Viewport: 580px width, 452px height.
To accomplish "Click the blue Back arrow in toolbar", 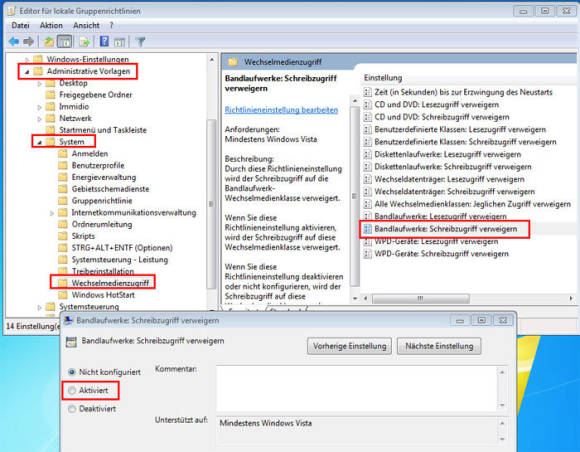I will pos(14,41).
